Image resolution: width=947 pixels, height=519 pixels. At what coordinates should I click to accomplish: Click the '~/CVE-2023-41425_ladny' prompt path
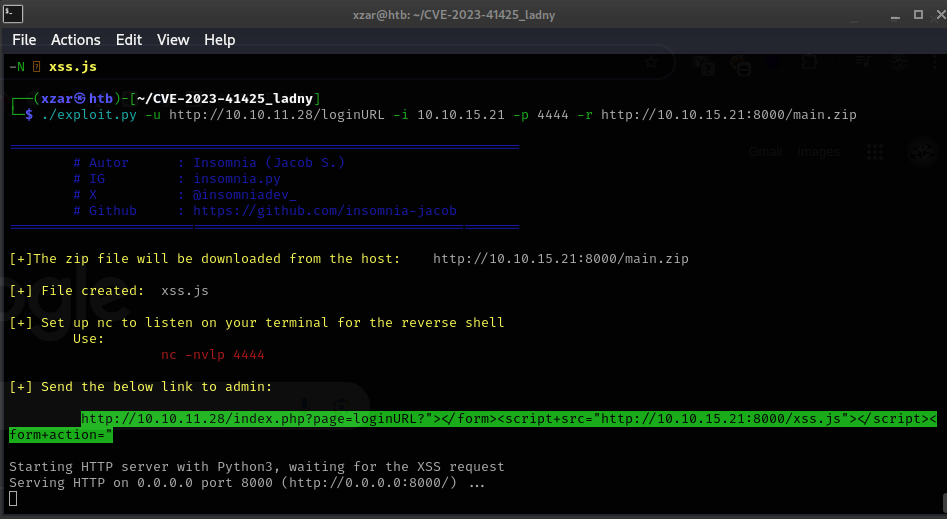click(x=225, y=98)
